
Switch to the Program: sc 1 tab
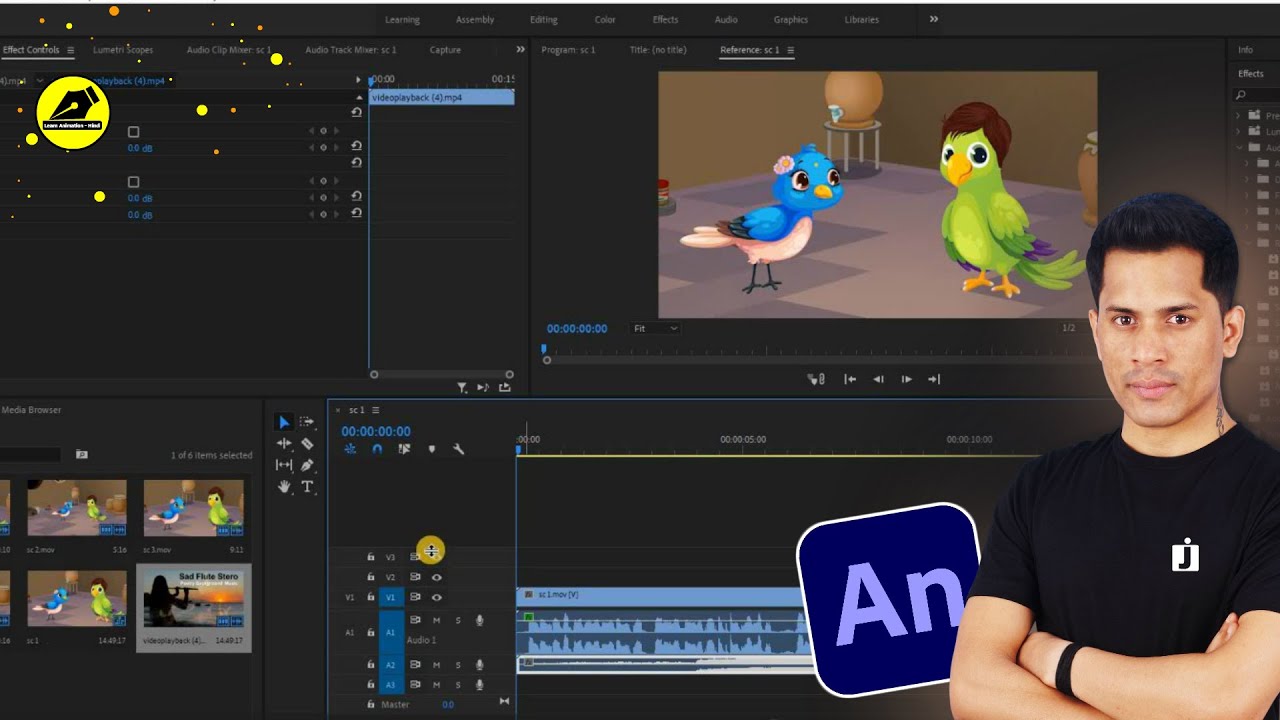(568, 50)
